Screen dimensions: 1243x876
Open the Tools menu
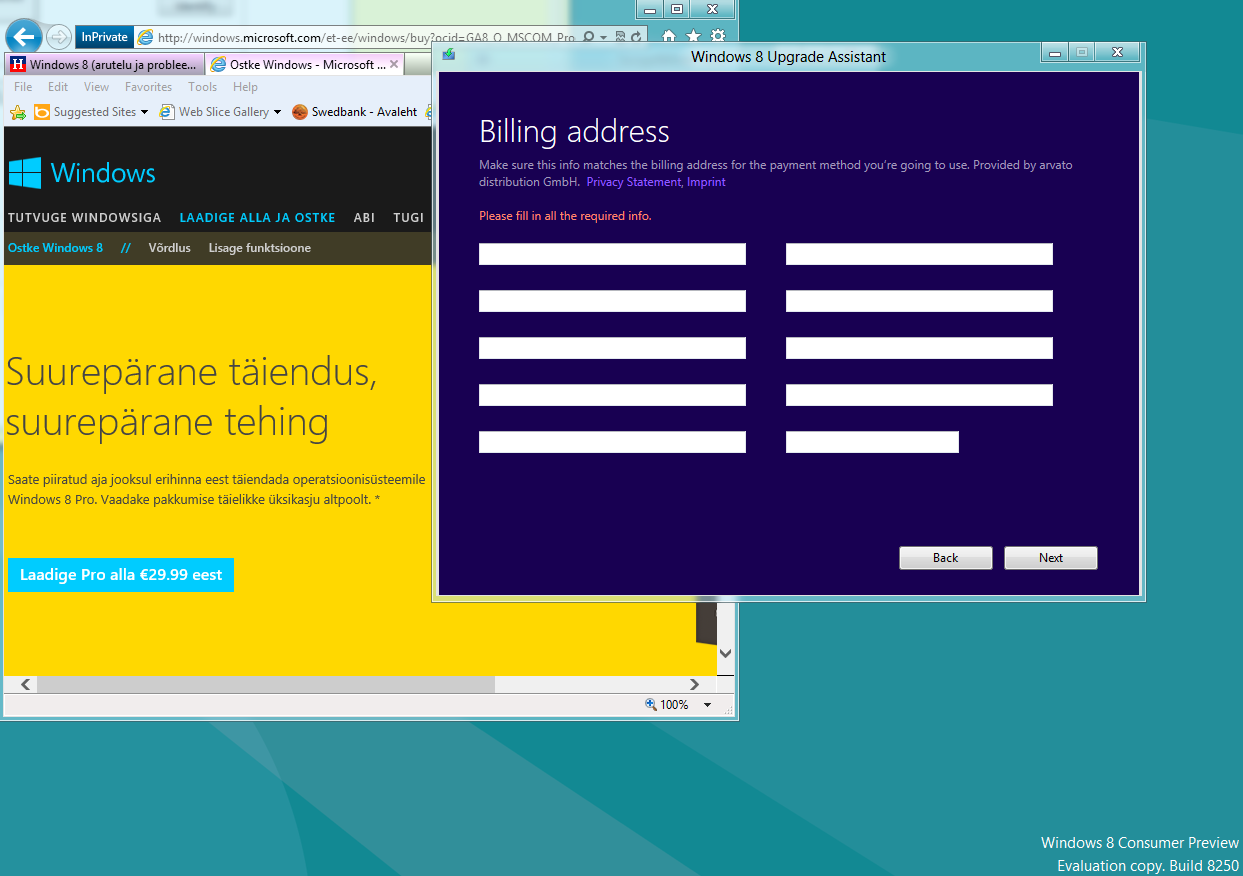[202, 87]
